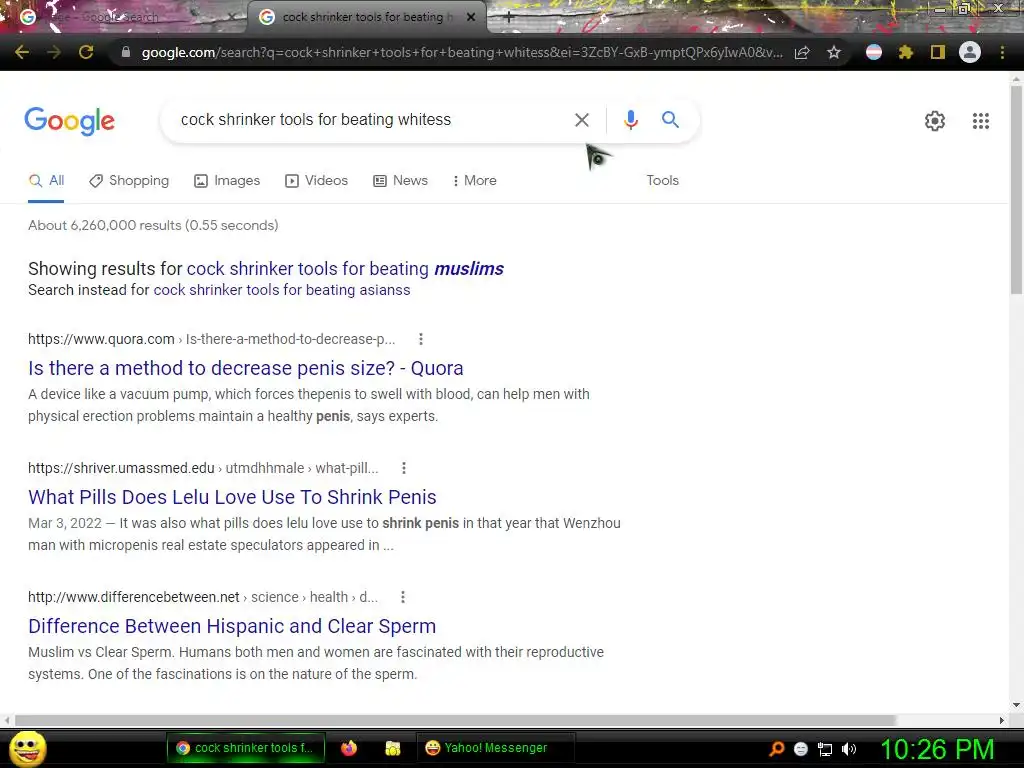The width and height of the screenshot is (1024, 768).
Task: Click the round face tray icon
Action: point(801,749)
